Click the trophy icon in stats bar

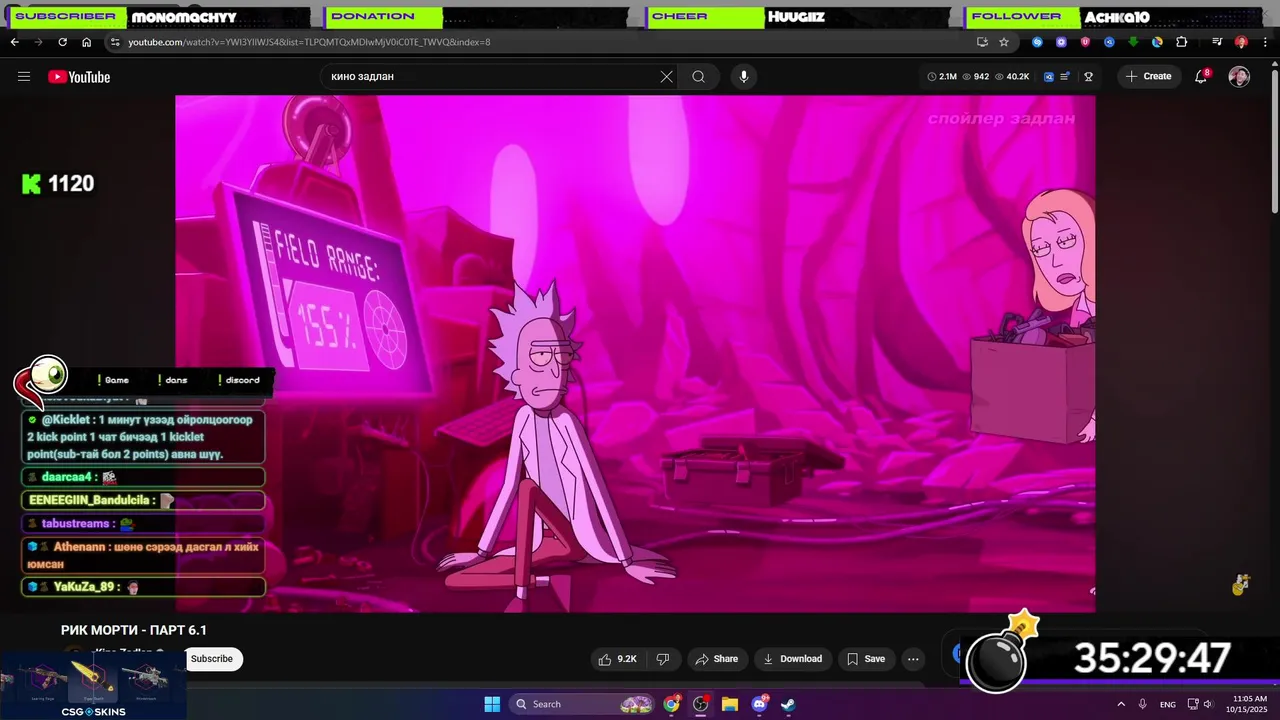[1089, 77]
